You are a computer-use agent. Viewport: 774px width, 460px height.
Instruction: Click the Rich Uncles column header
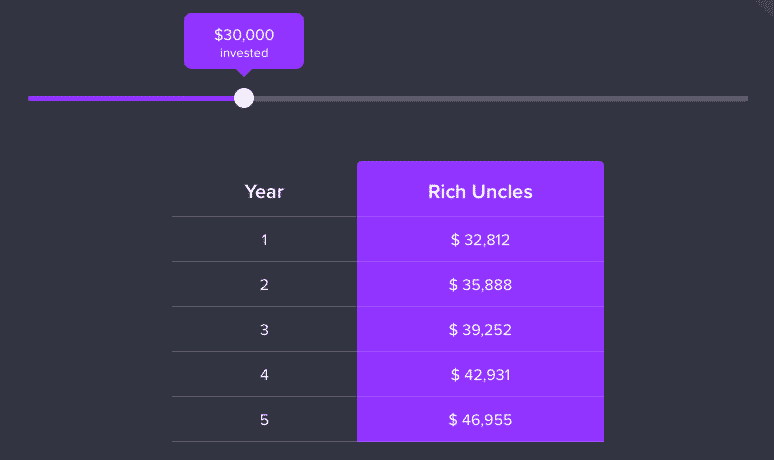[480, 191]
